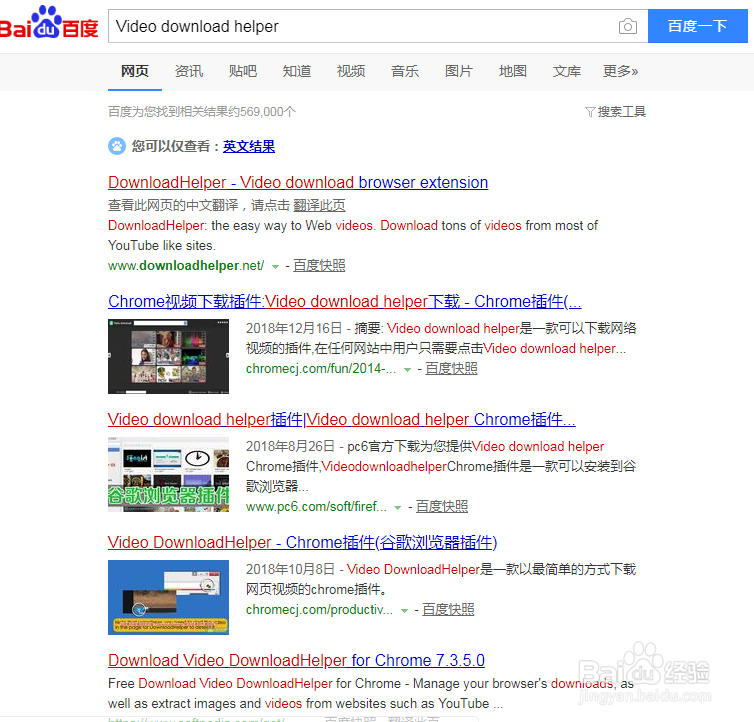The height and width of the screenshot is (722, 754).
Task: Open Video download helper插件 Chrome插件 result title
Action: tap(341, 419)
